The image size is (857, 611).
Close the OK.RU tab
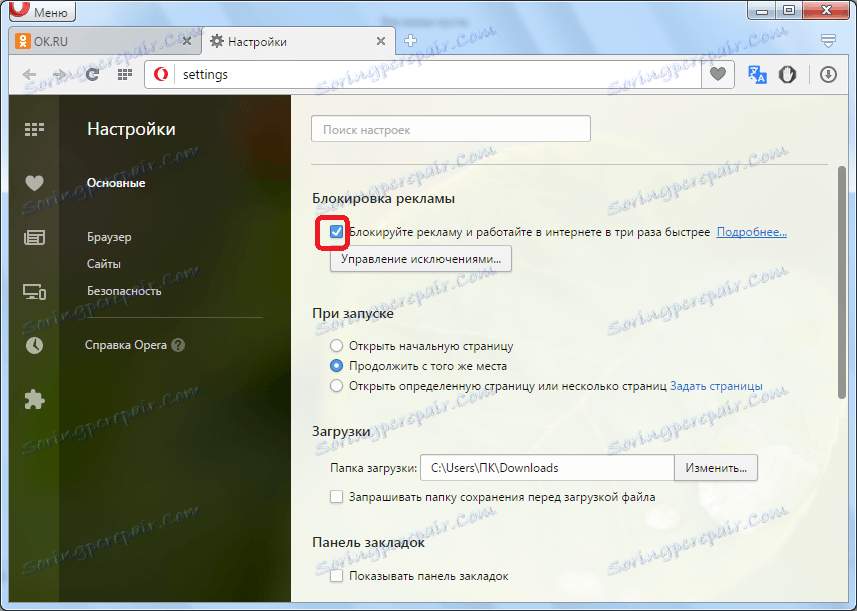(x=186, y=41)
